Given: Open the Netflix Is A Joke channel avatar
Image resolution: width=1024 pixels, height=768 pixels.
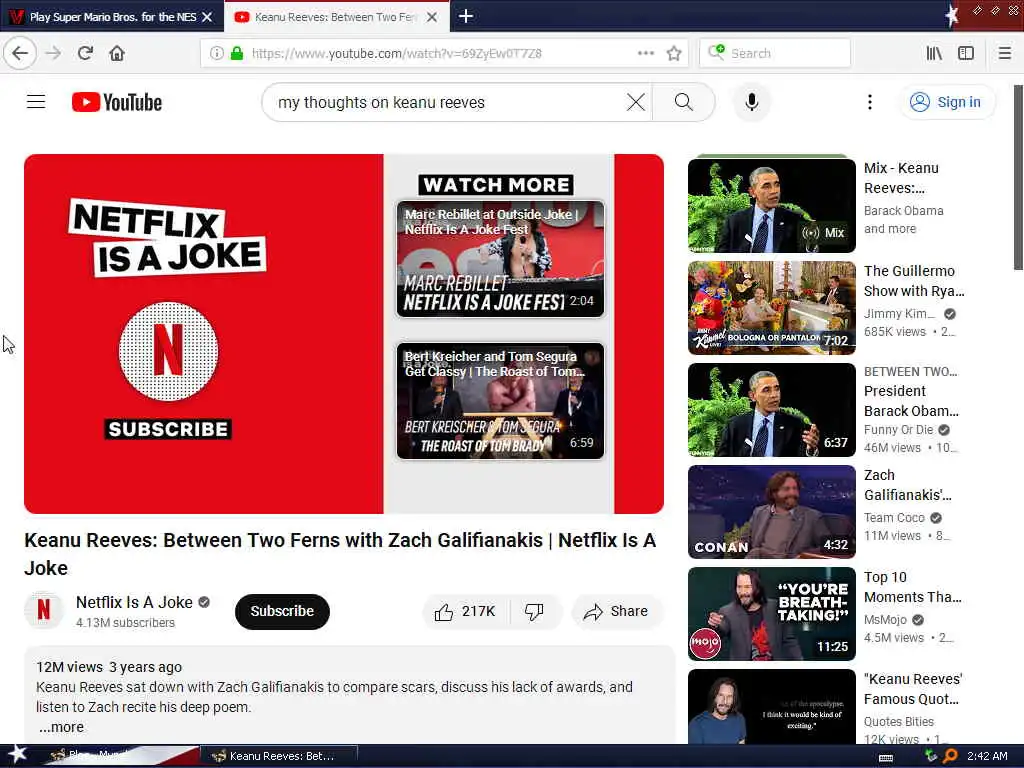Looking at the screenshot, I should [44, 610].
